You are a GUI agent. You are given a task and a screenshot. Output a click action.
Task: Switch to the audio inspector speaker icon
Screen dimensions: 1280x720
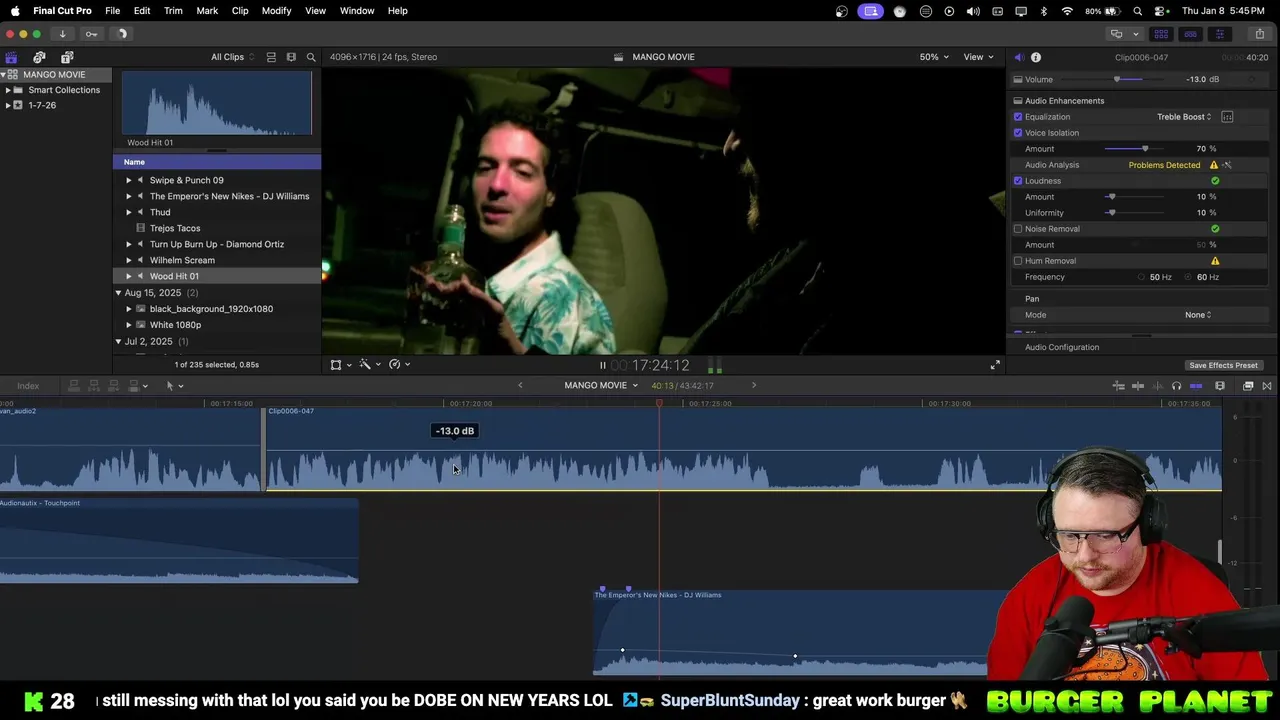point(1018,57)
